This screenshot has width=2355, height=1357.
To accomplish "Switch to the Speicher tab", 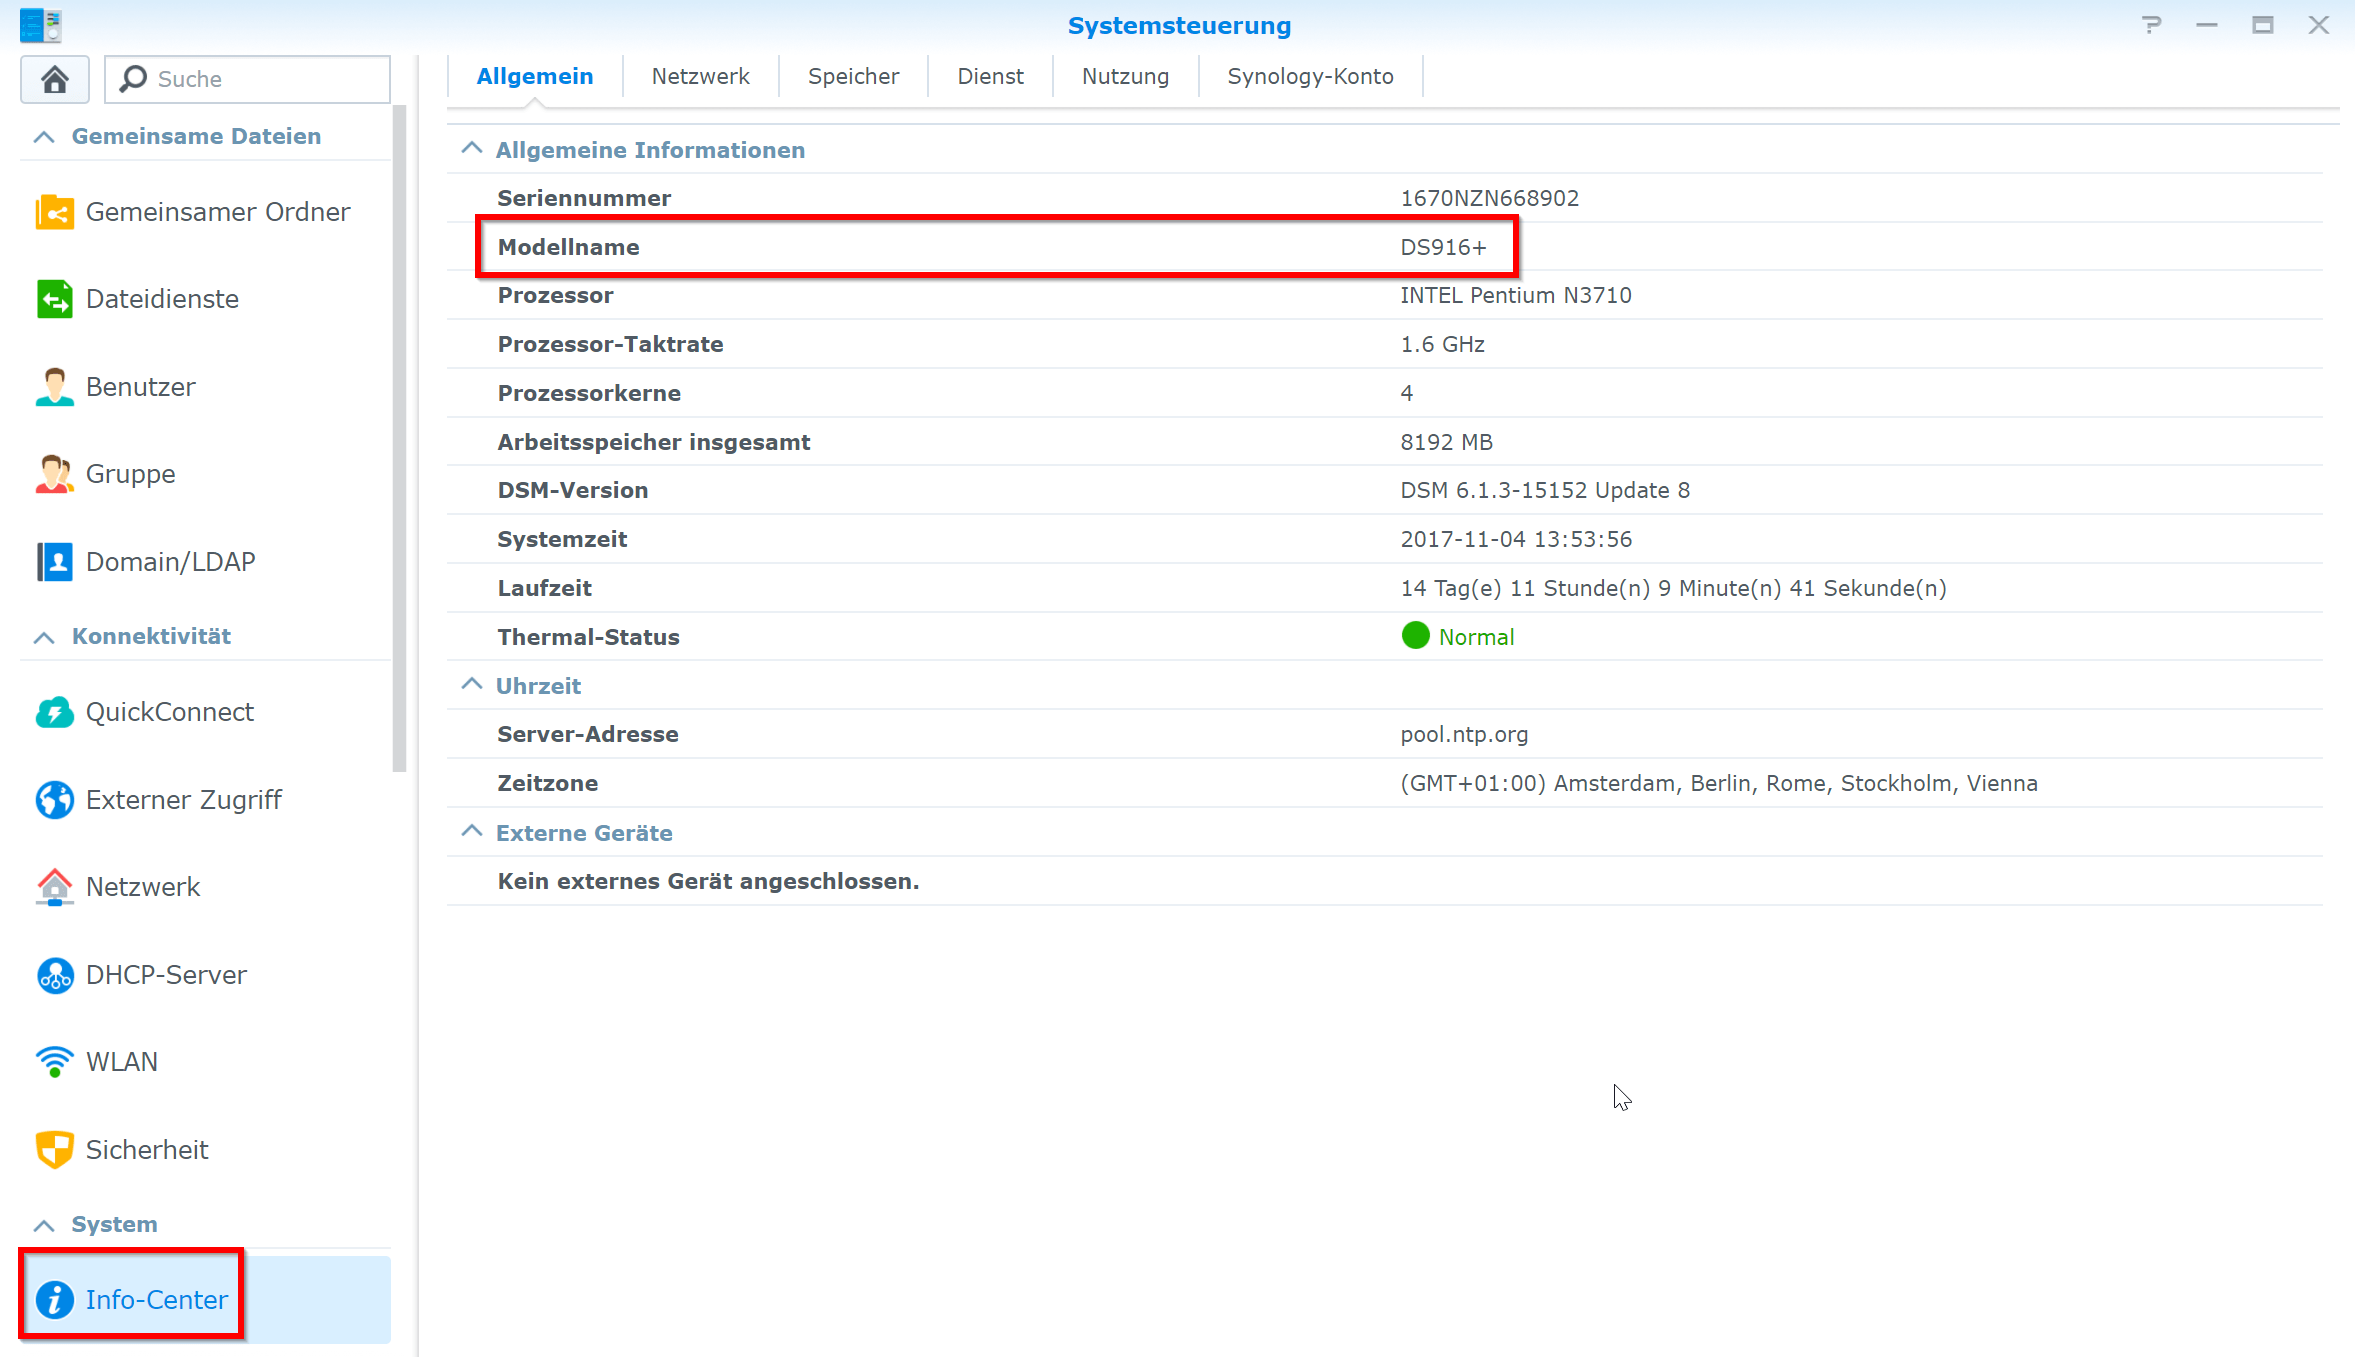I will [x=853, y=77].
